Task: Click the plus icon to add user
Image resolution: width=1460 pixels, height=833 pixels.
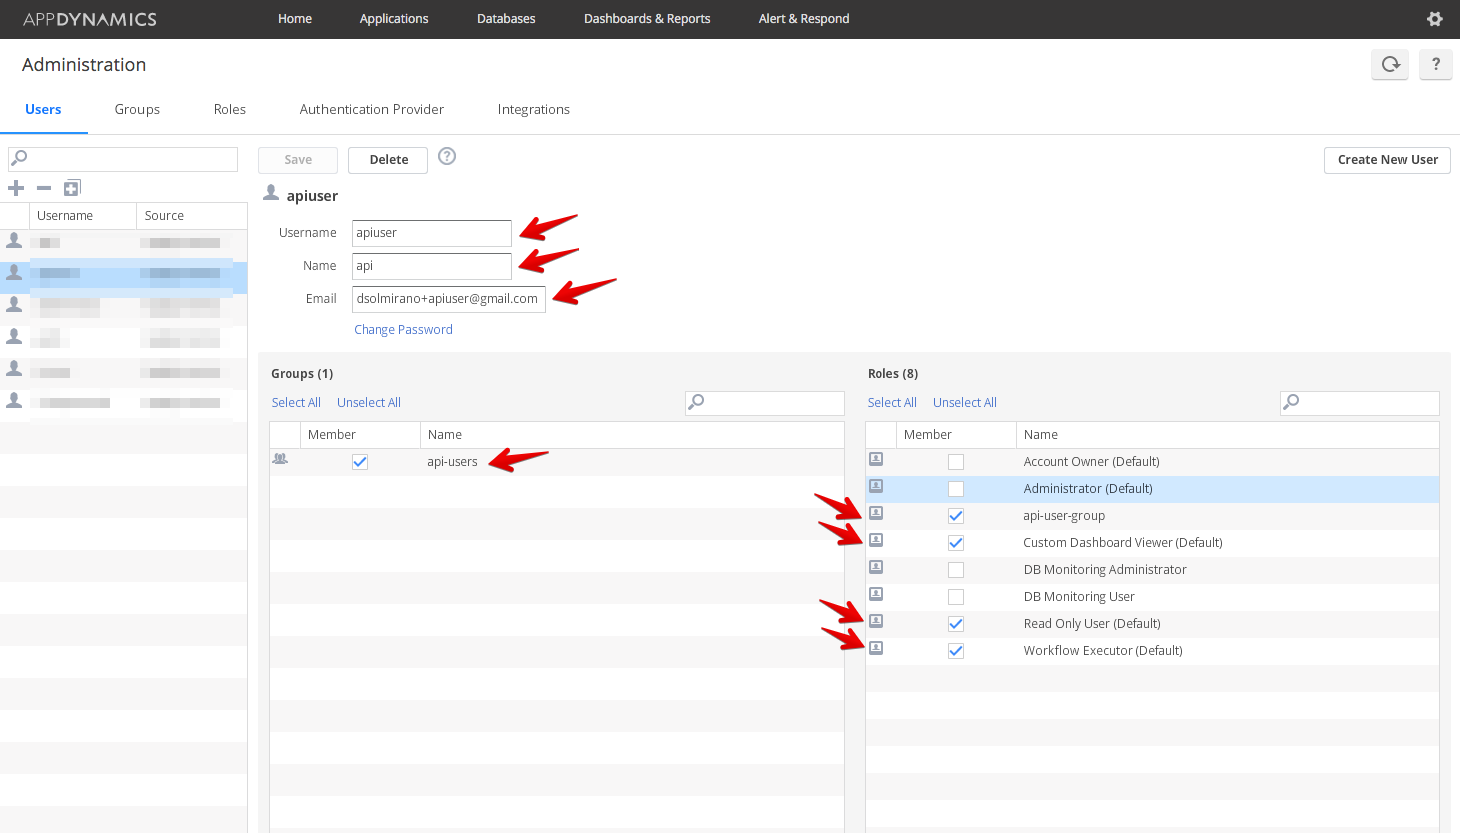Action: tap(16, 188)
